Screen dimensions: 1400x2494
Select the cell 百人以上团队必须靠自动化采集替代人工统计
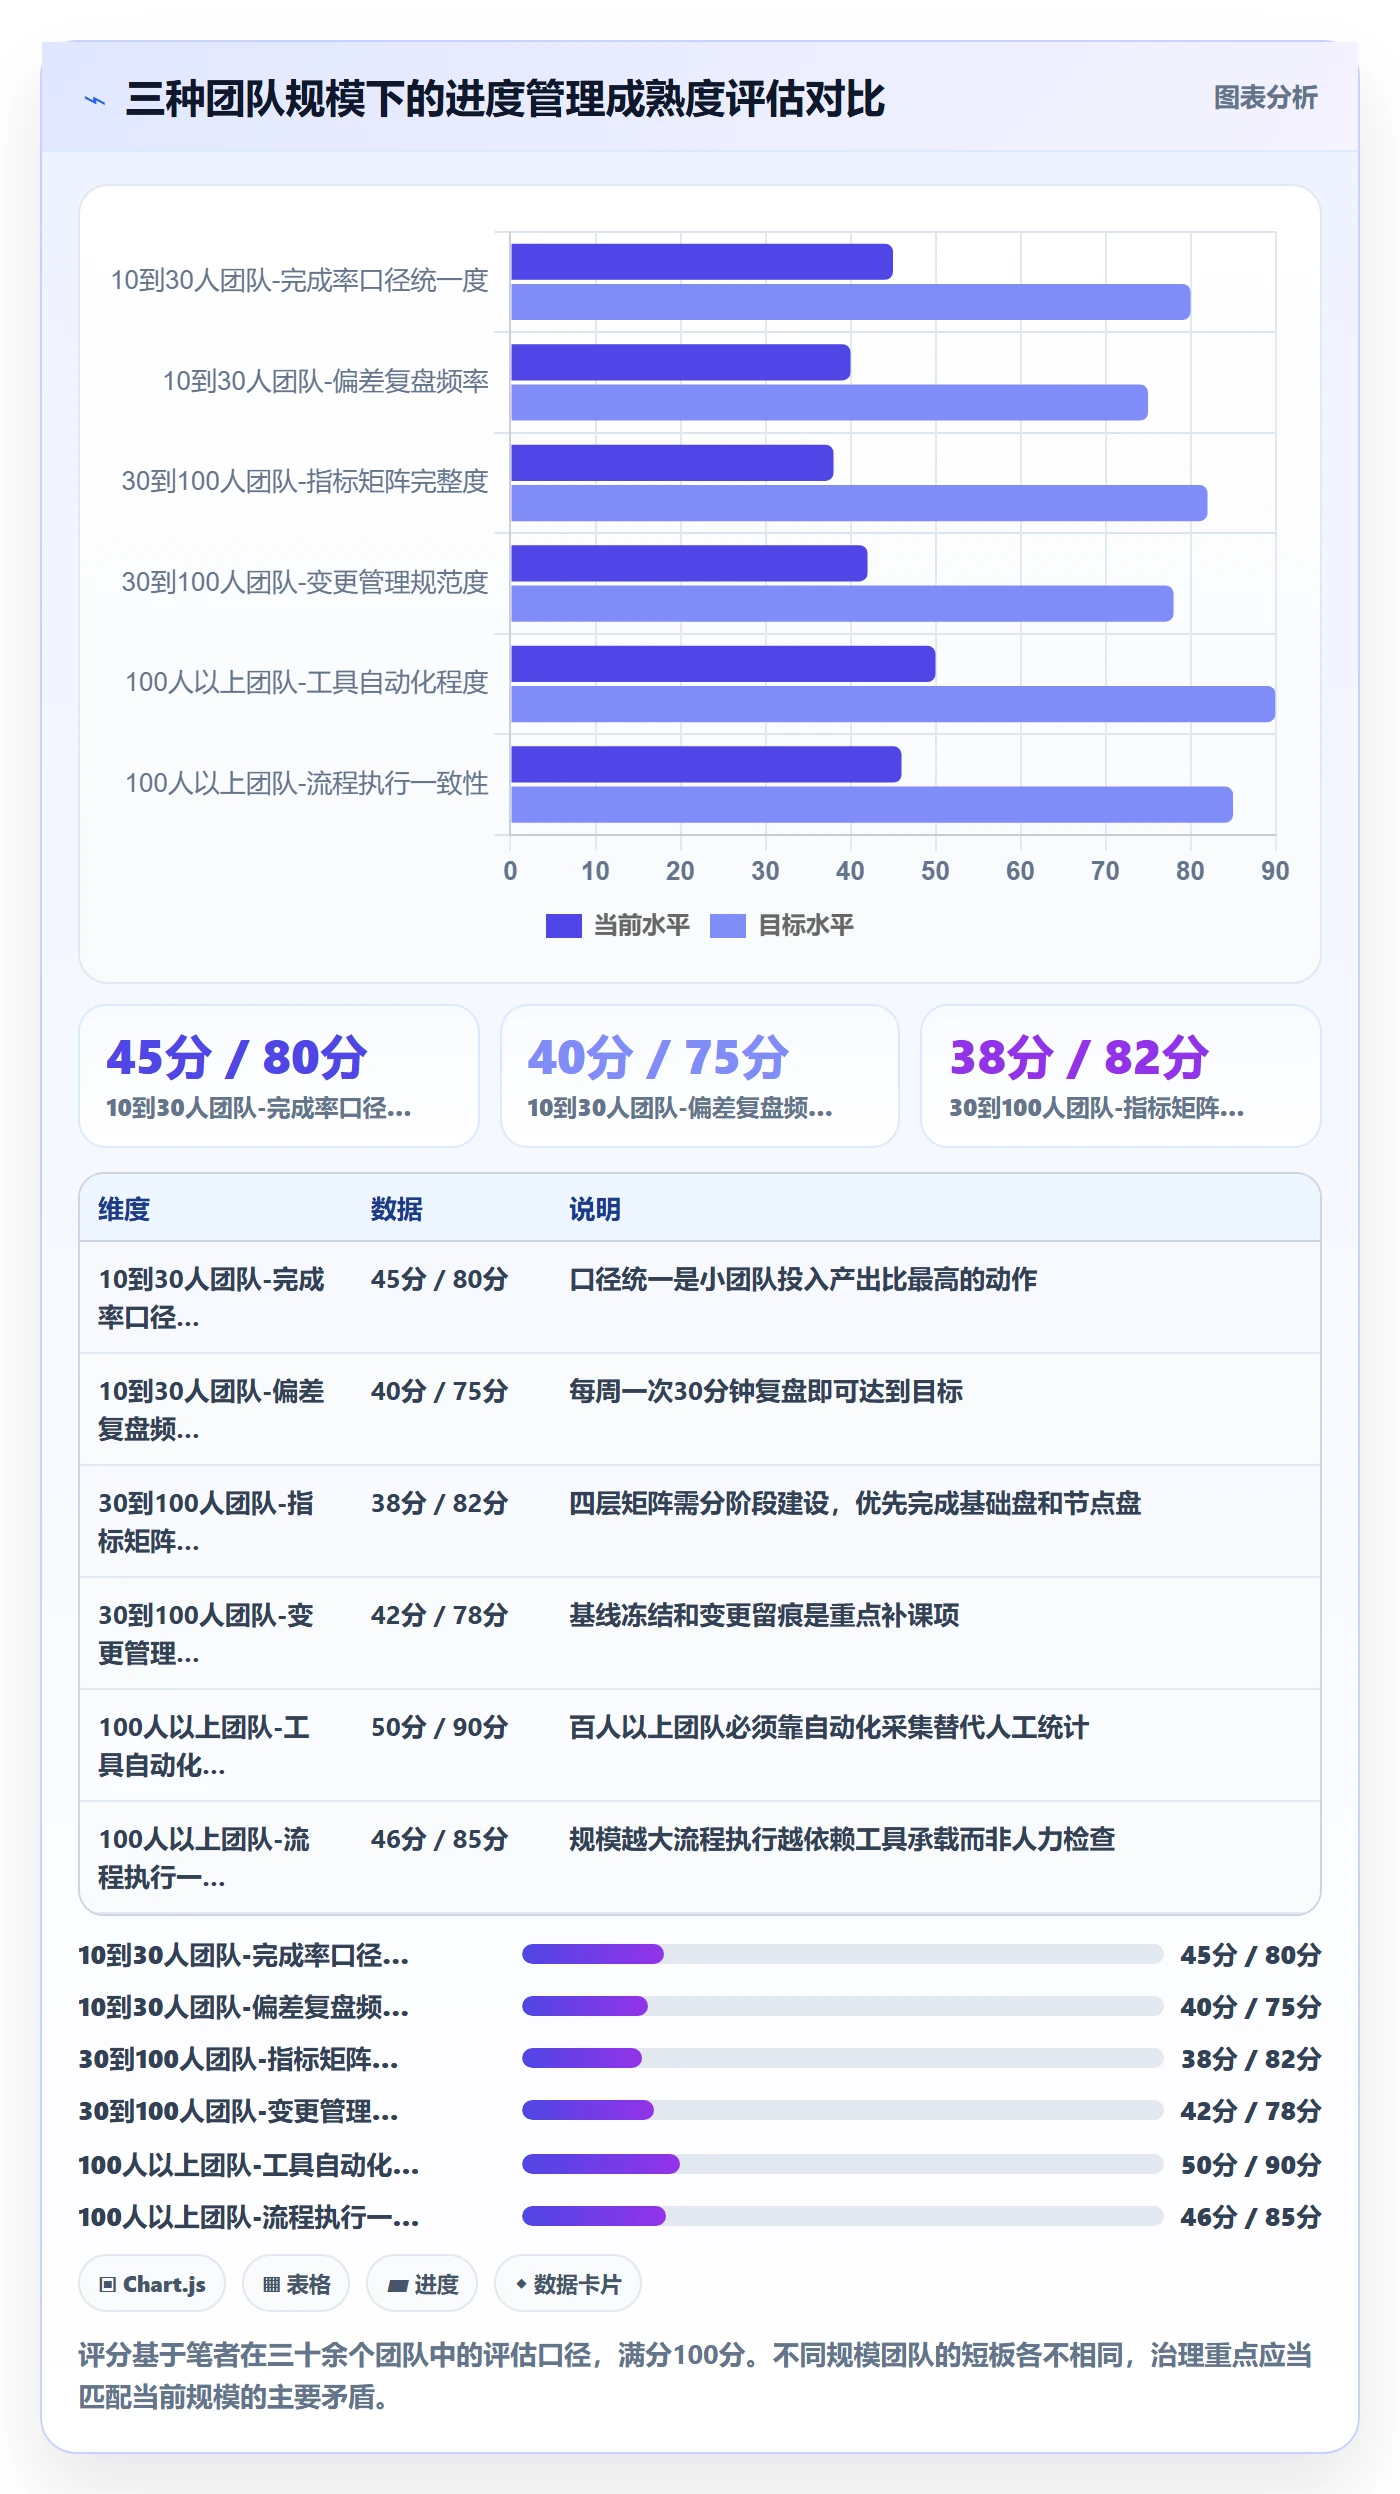coord(829,1727)
